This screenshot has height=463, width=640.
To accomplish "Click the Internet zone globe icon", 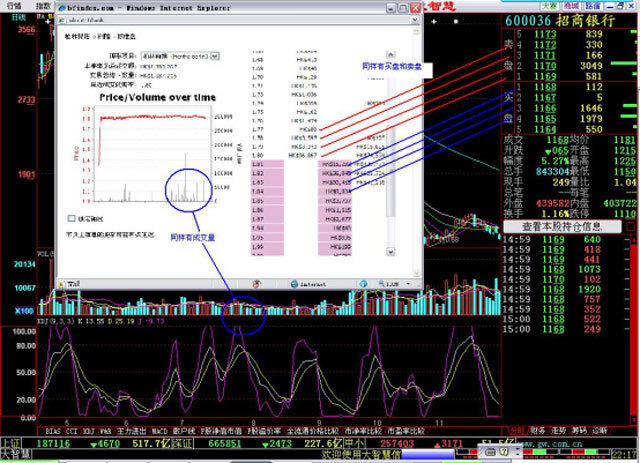I will point(294,284).
